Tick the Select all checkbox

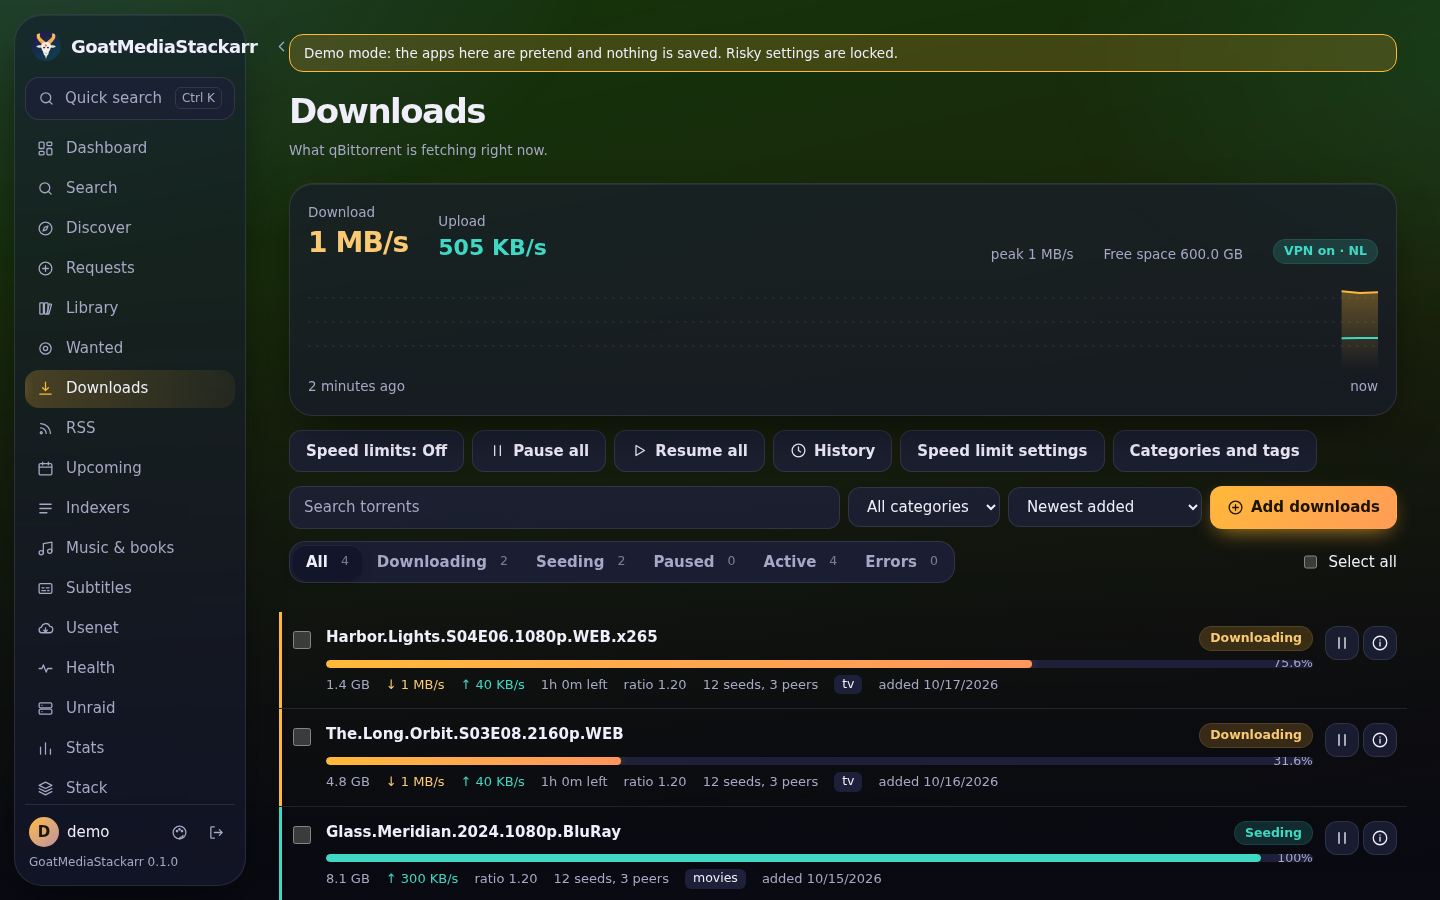click(1310, 562)
